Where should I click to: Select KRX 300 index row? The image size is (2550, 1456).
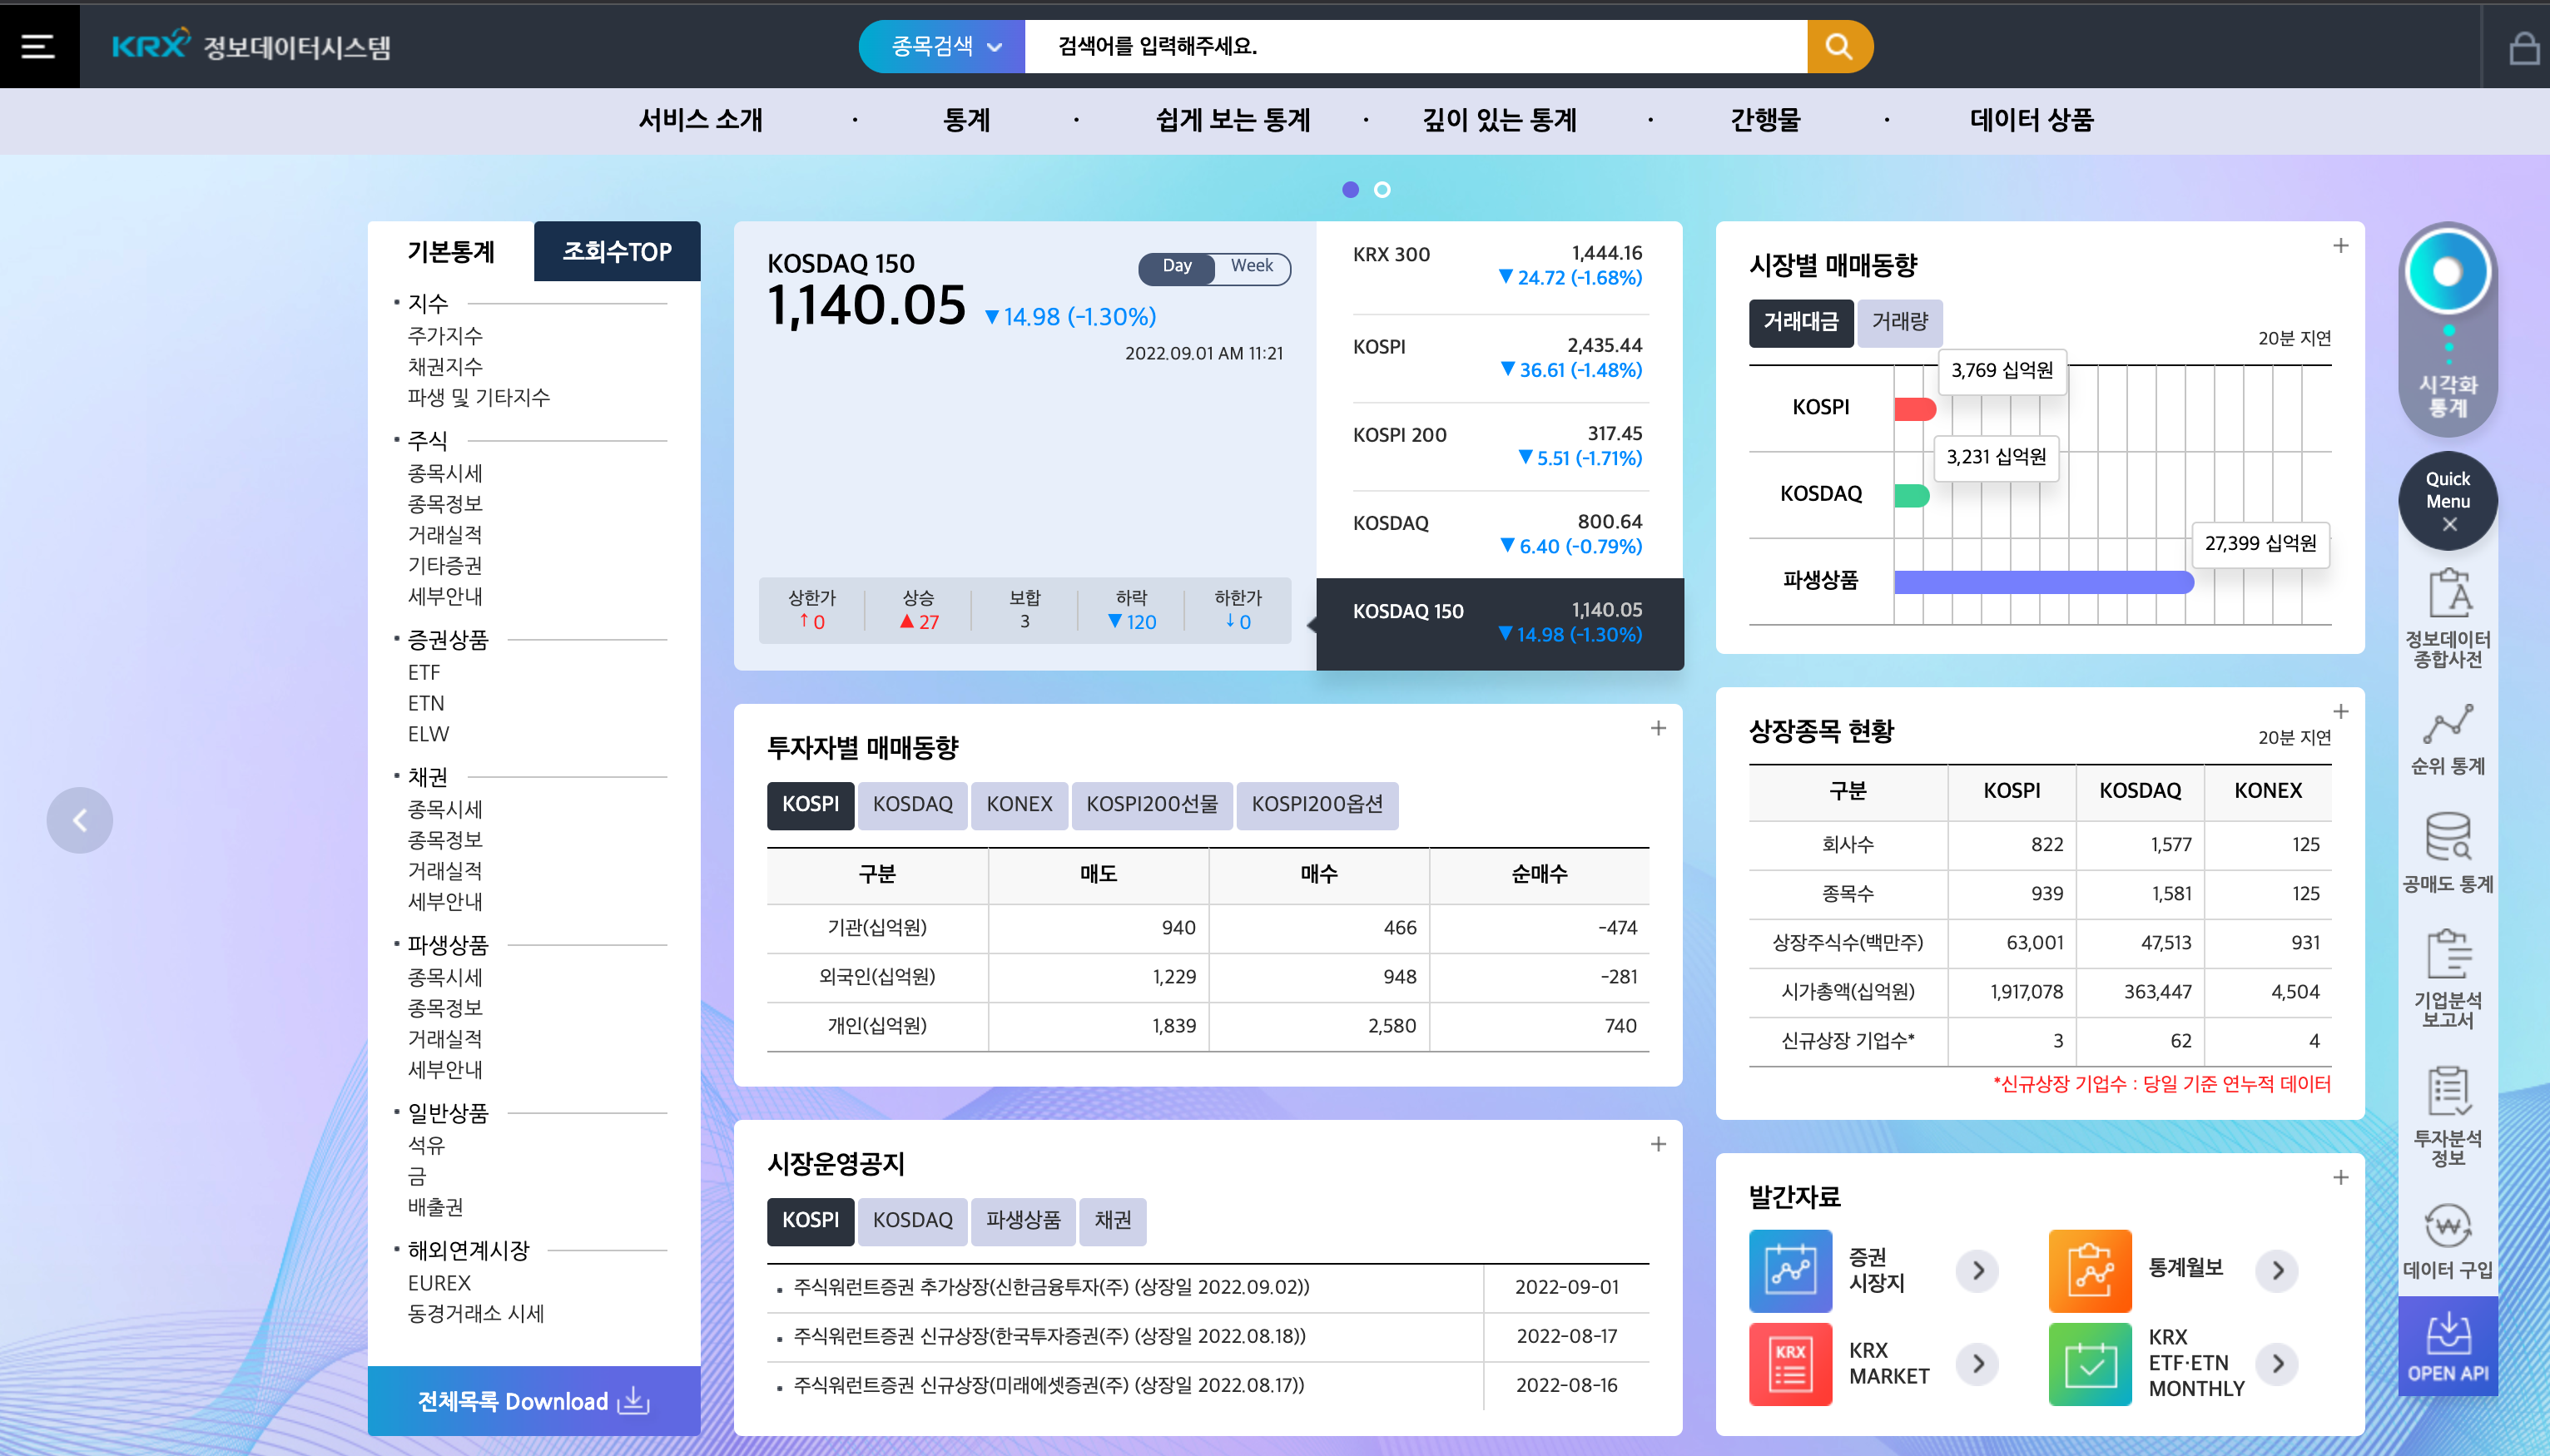tap(1499, 266)
